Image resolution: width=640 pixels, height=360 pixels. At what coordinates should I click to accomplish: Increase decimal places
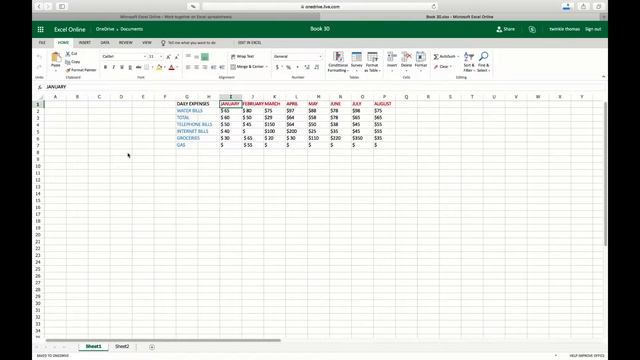point(307,67)
